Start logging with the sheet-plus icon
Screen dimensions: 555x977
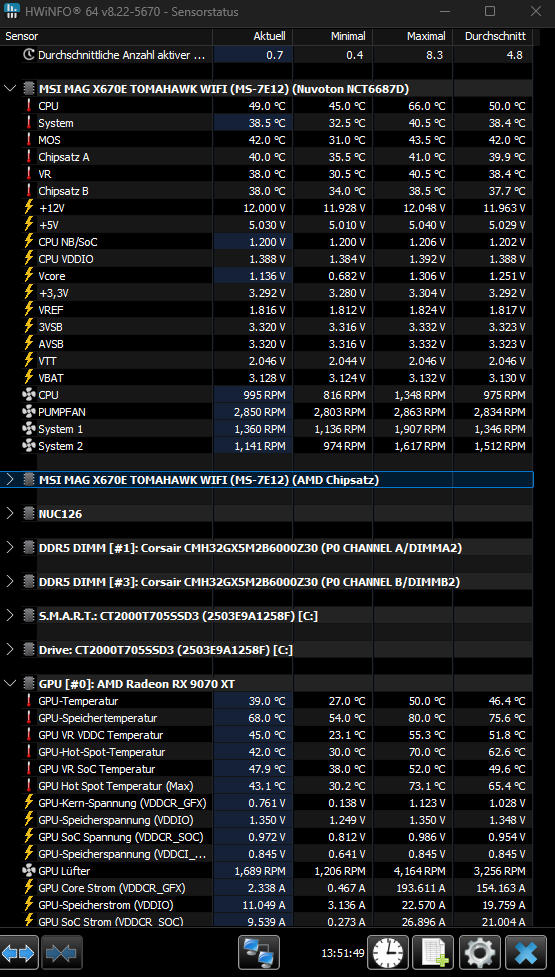[434, 952]
